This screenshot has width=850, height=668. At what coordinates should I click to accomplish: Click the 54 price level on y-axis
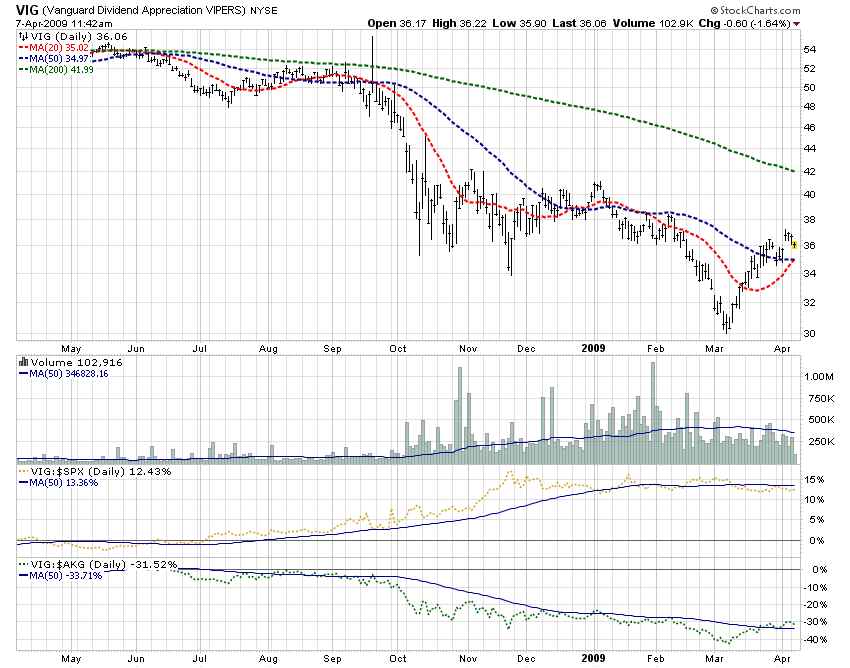810,49
